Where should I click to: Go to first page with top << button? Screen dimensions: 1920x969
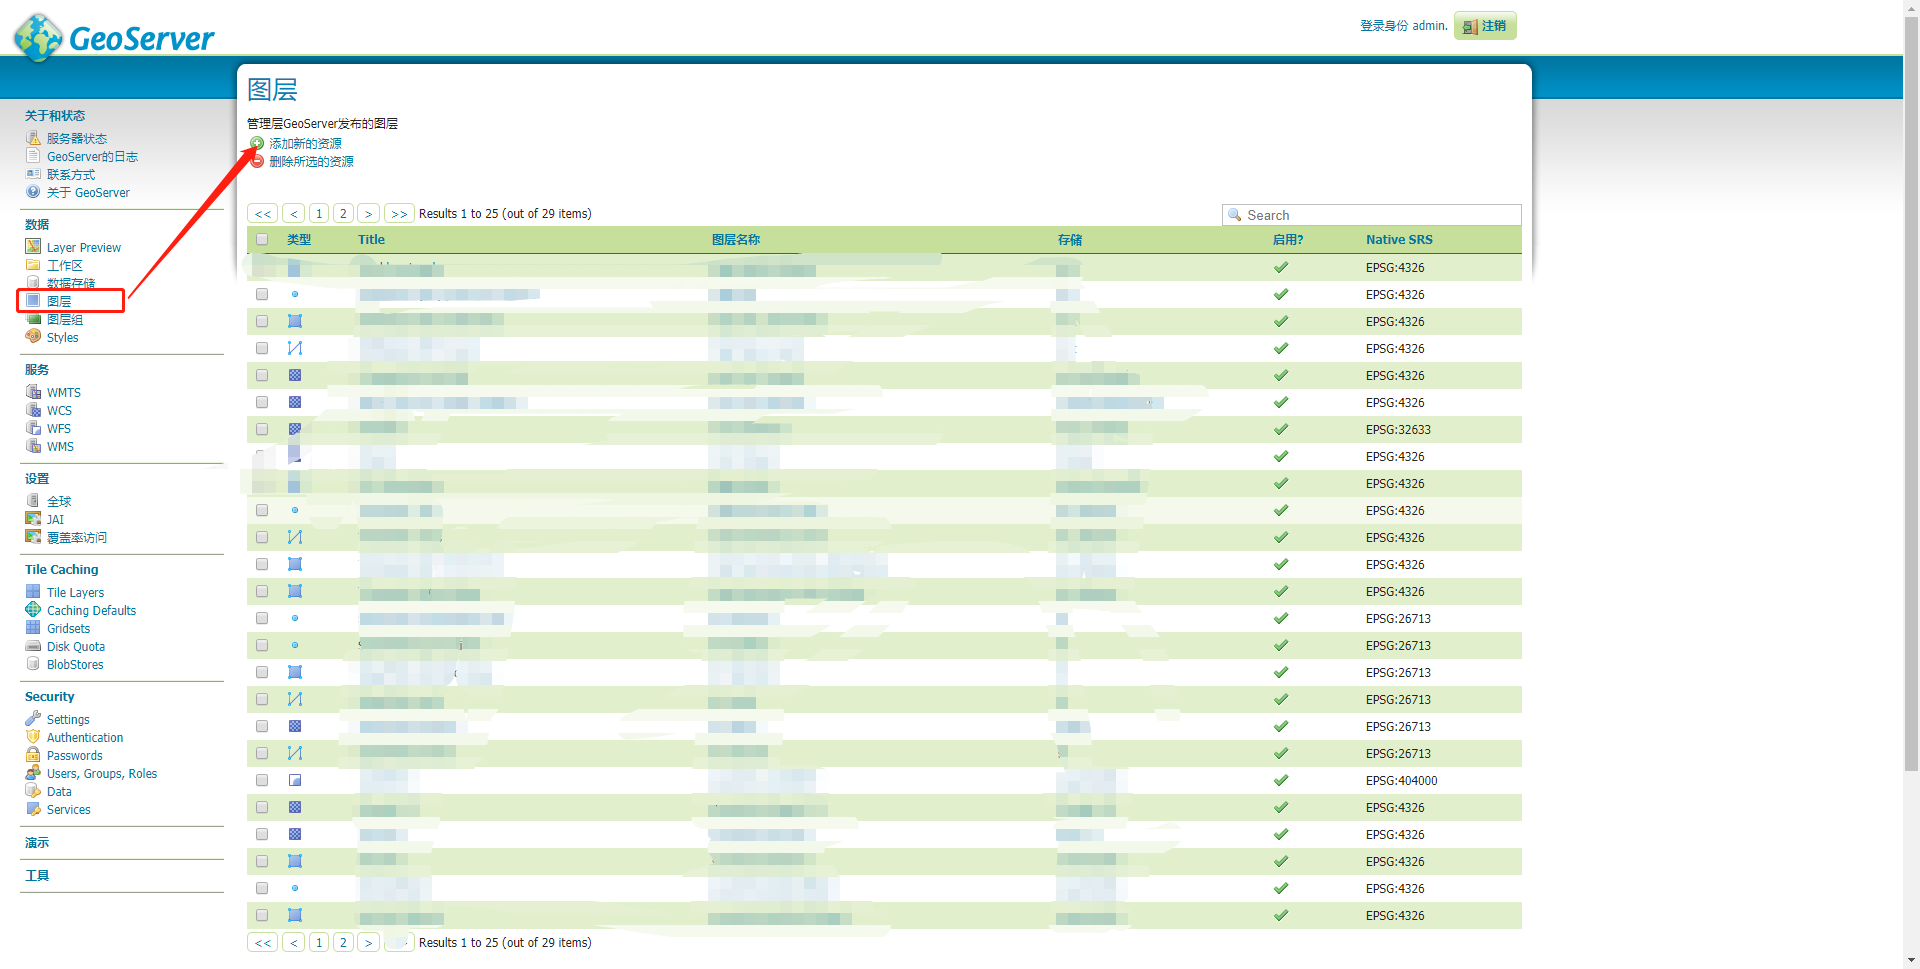tap(263, 213)
